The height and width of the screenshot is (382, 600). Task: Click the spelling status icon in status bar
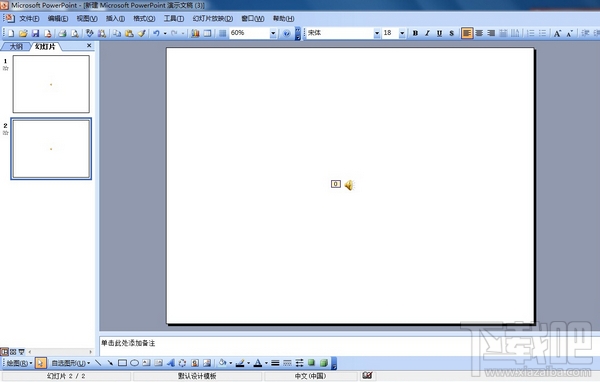coord(367,375)
